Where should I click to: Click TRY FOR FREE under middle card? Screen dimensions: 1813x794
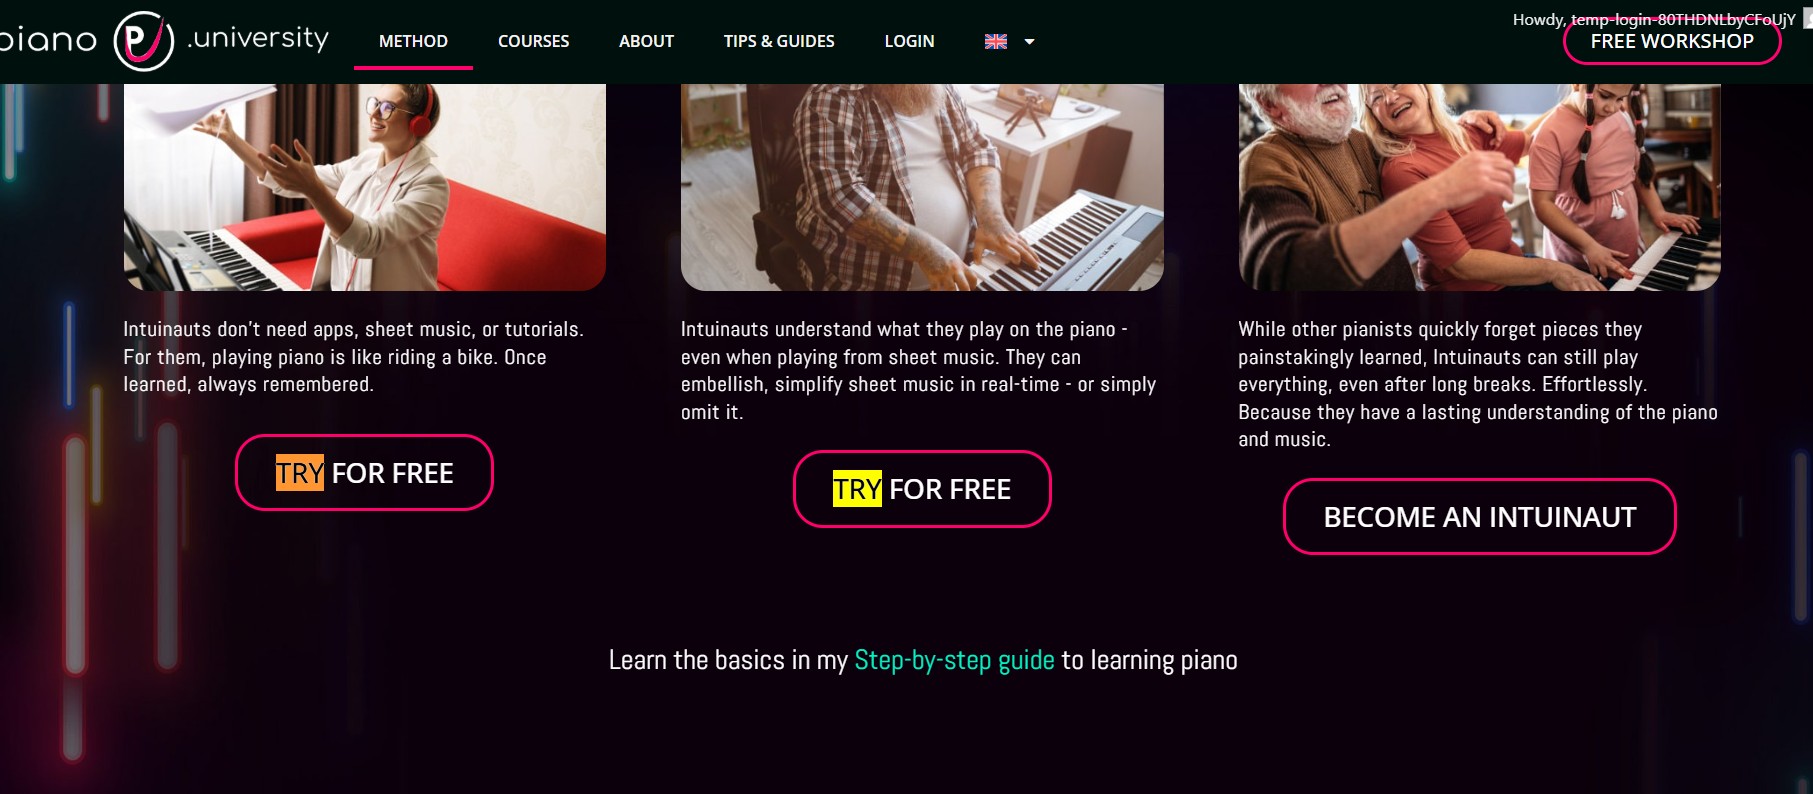point(922,489)
